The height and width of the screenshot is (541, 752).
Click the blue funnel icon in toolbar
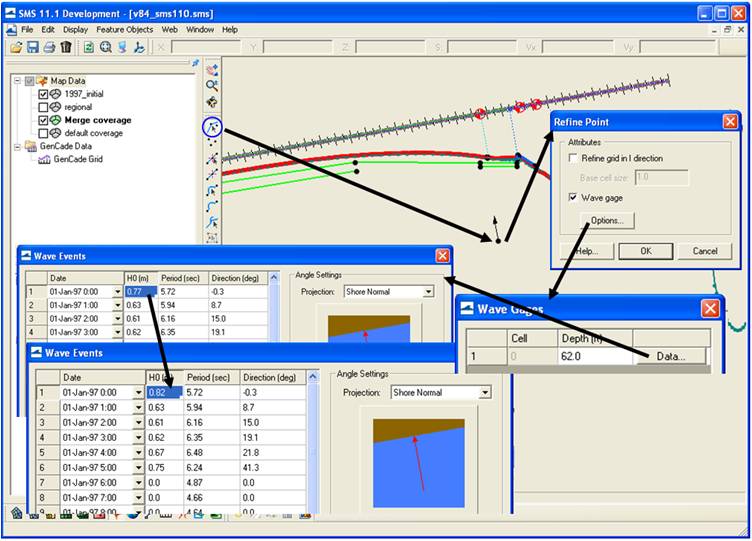(123, 47)
